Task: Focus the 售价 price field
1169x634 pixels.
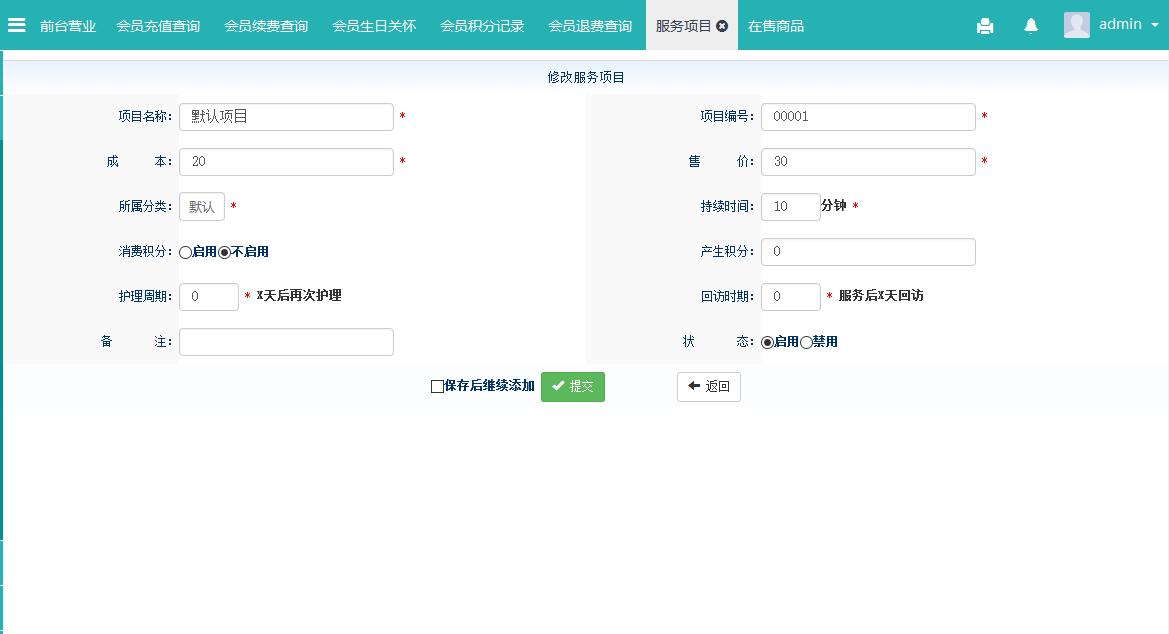Action: (x=867, y=162)
